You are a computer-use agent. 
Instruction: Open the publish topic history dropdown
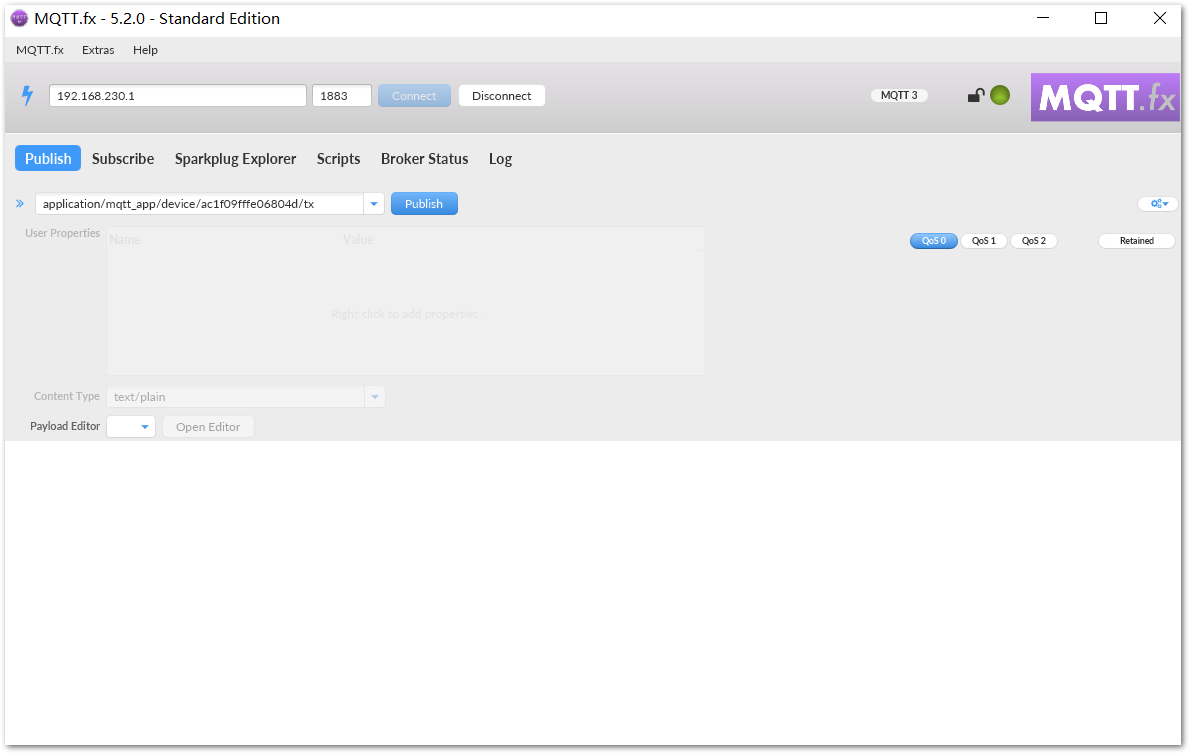coord(374,204)
